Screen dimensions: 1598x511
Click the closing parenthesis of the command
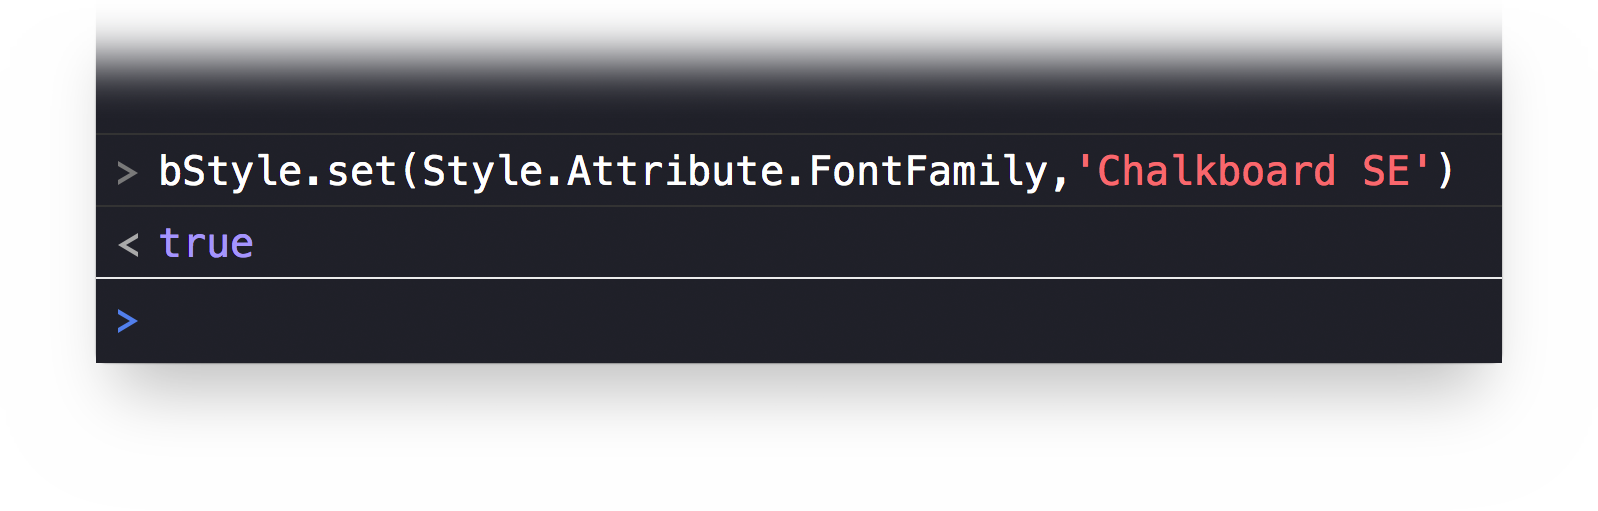pos(1445,172)
